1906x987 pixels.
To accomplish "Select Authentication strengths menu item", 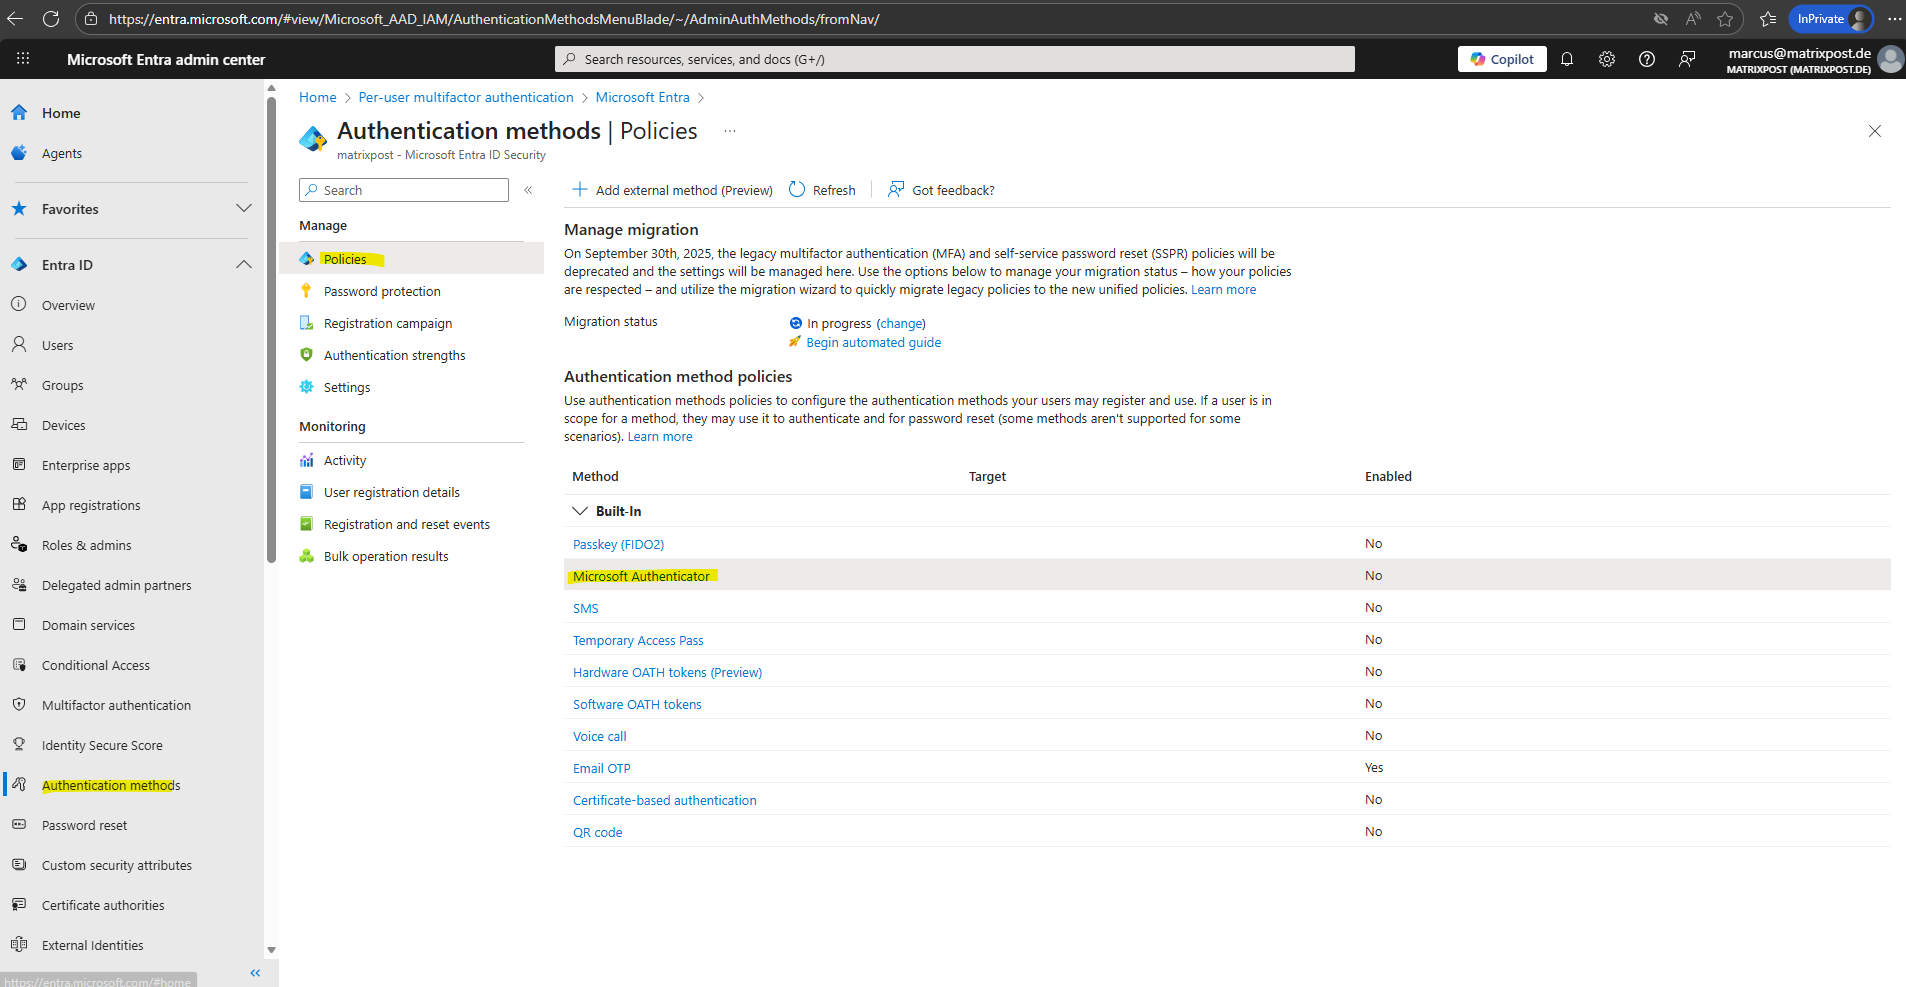I will tap(394, 355).
